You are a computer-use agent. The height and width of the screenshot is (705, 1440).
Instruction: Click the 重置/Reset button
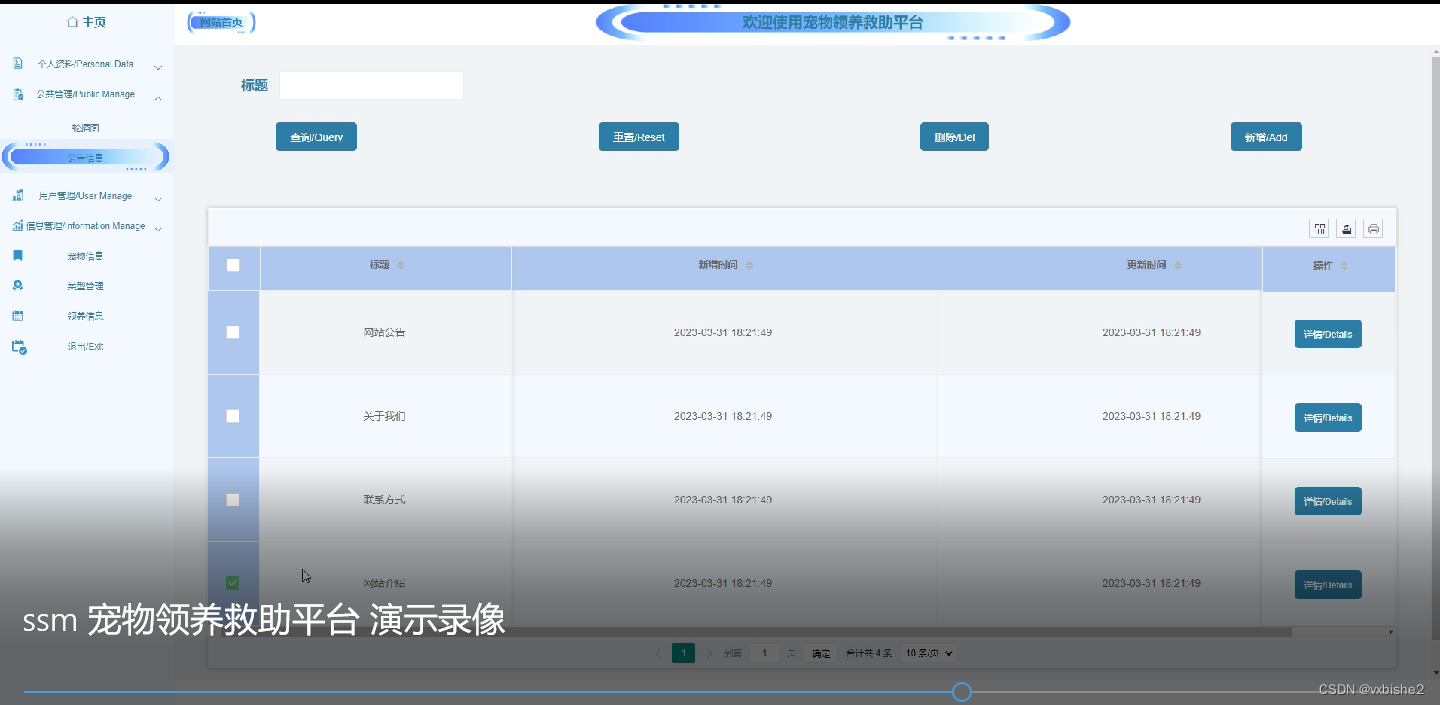[x=639, y=137]
